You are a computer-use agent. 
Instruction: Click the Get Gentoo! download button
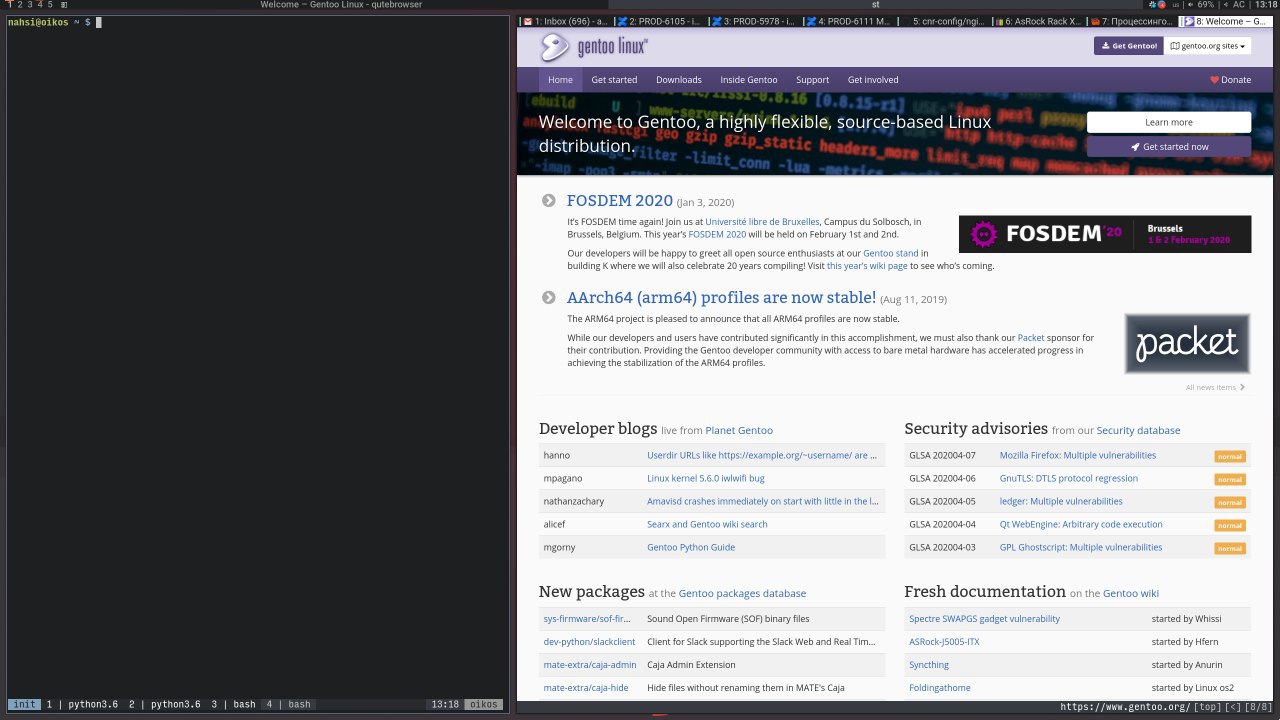click(x=1129, y=46)
